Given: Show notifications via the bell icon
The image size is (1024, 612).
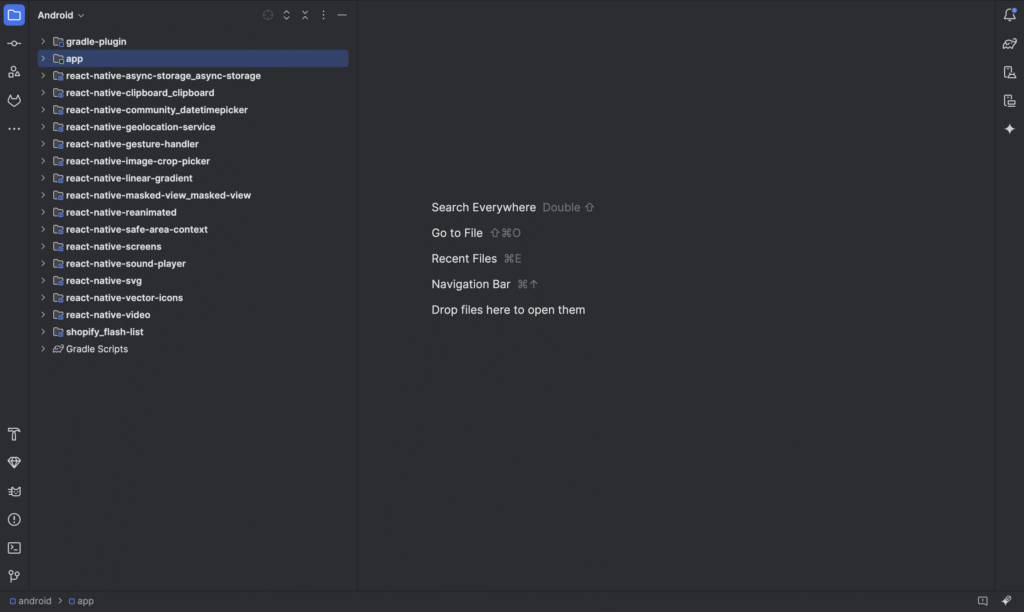Looking at the screenshot, I should 1009,15.
